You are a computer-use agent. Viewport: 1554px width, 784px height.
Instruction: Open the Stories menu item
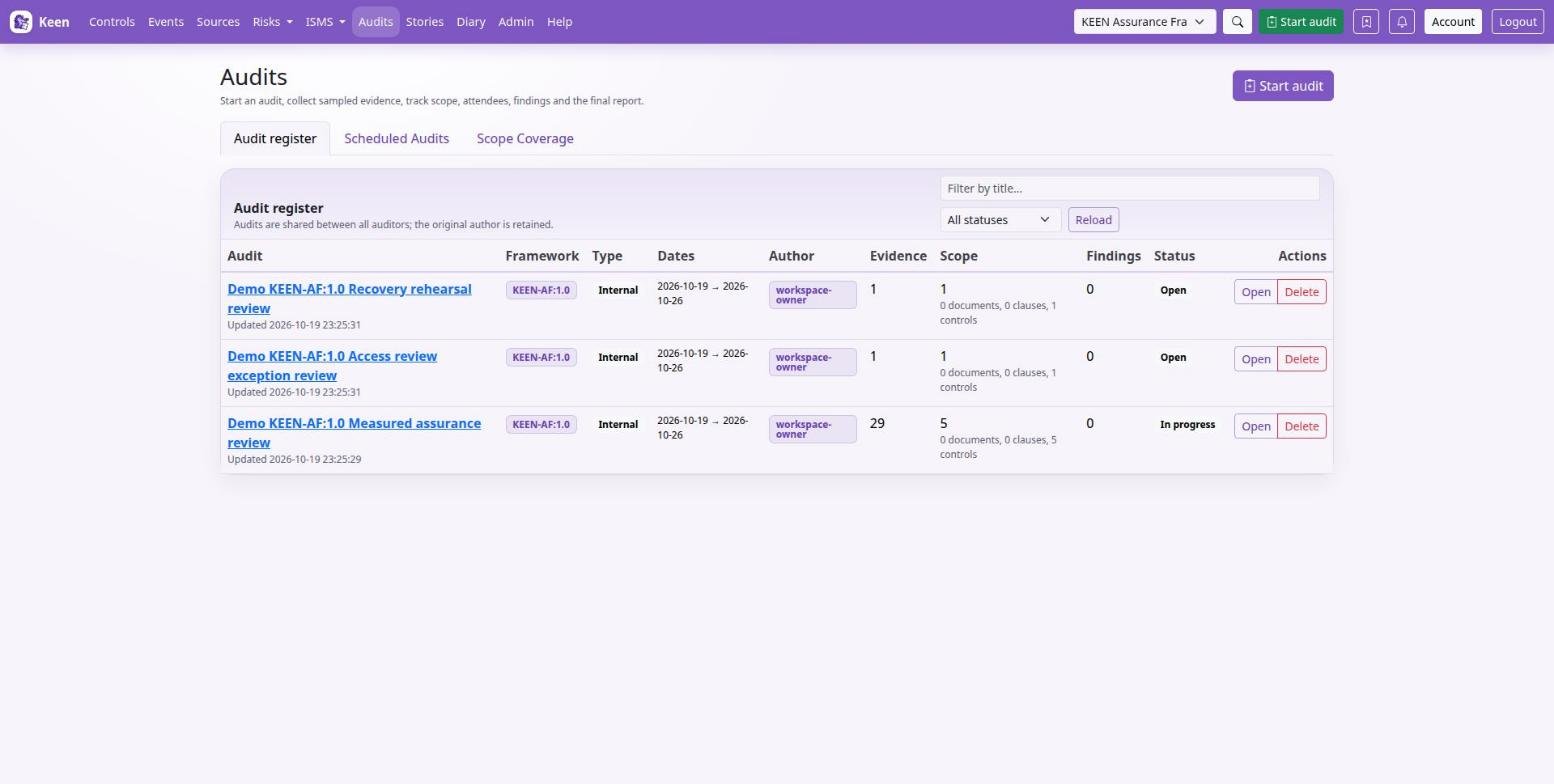pos(425,22)
